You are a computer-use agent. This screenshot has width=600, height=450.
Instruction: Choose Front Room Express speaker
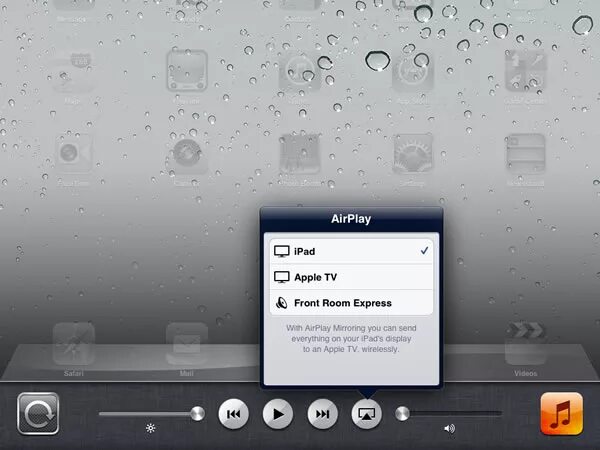click(351, 303)
